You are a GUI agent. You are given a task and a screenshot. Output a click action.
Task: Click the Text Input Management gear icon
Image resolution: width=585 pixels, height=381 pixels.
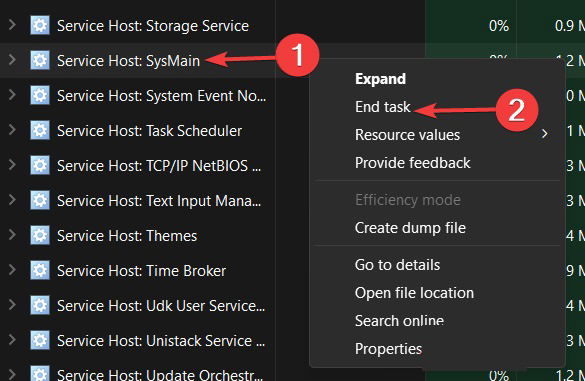pyautogui.click(x=40, y=200)
